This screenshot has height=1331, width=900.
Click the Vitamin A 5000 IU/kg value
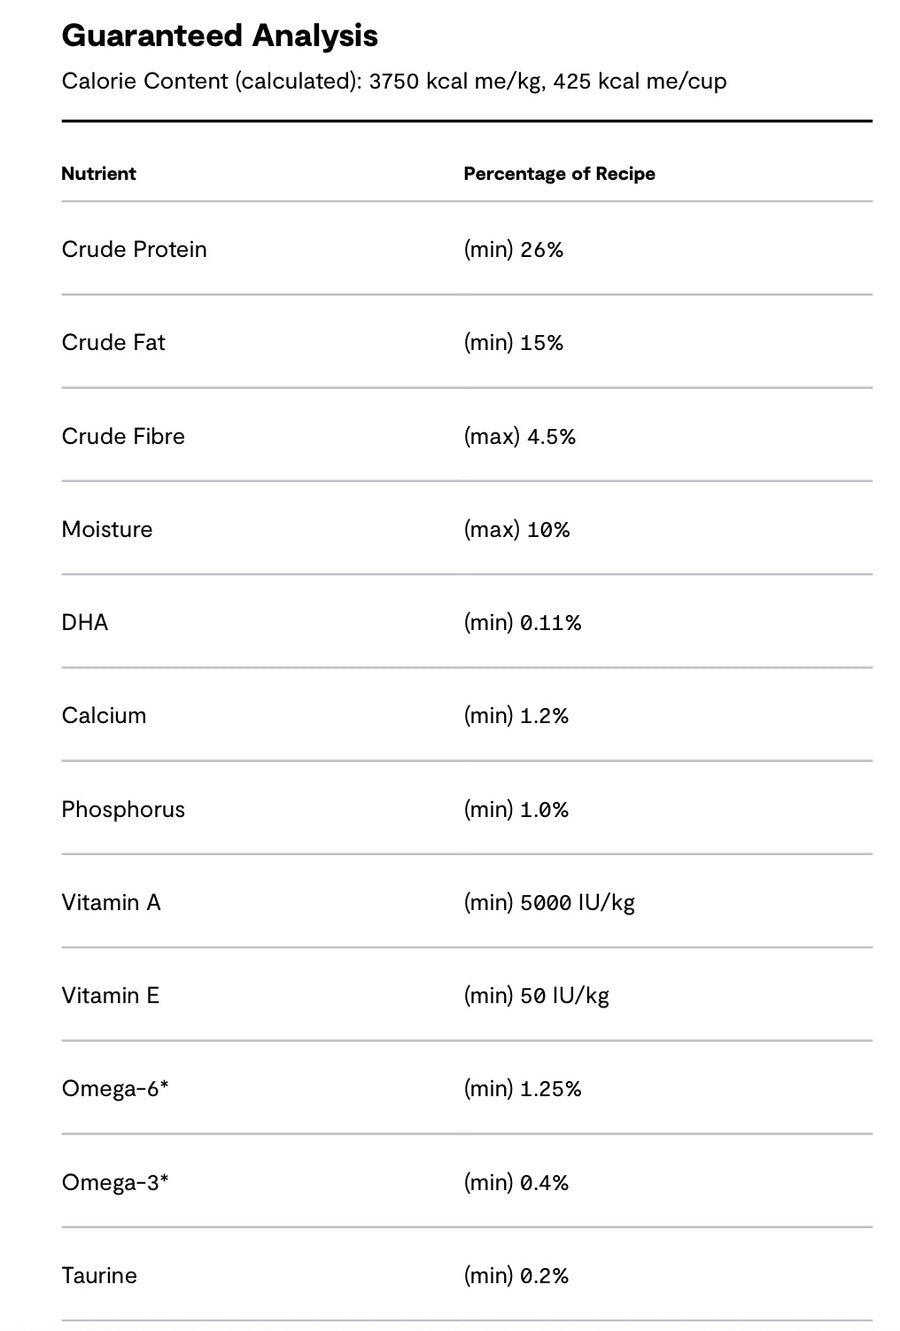549,903
